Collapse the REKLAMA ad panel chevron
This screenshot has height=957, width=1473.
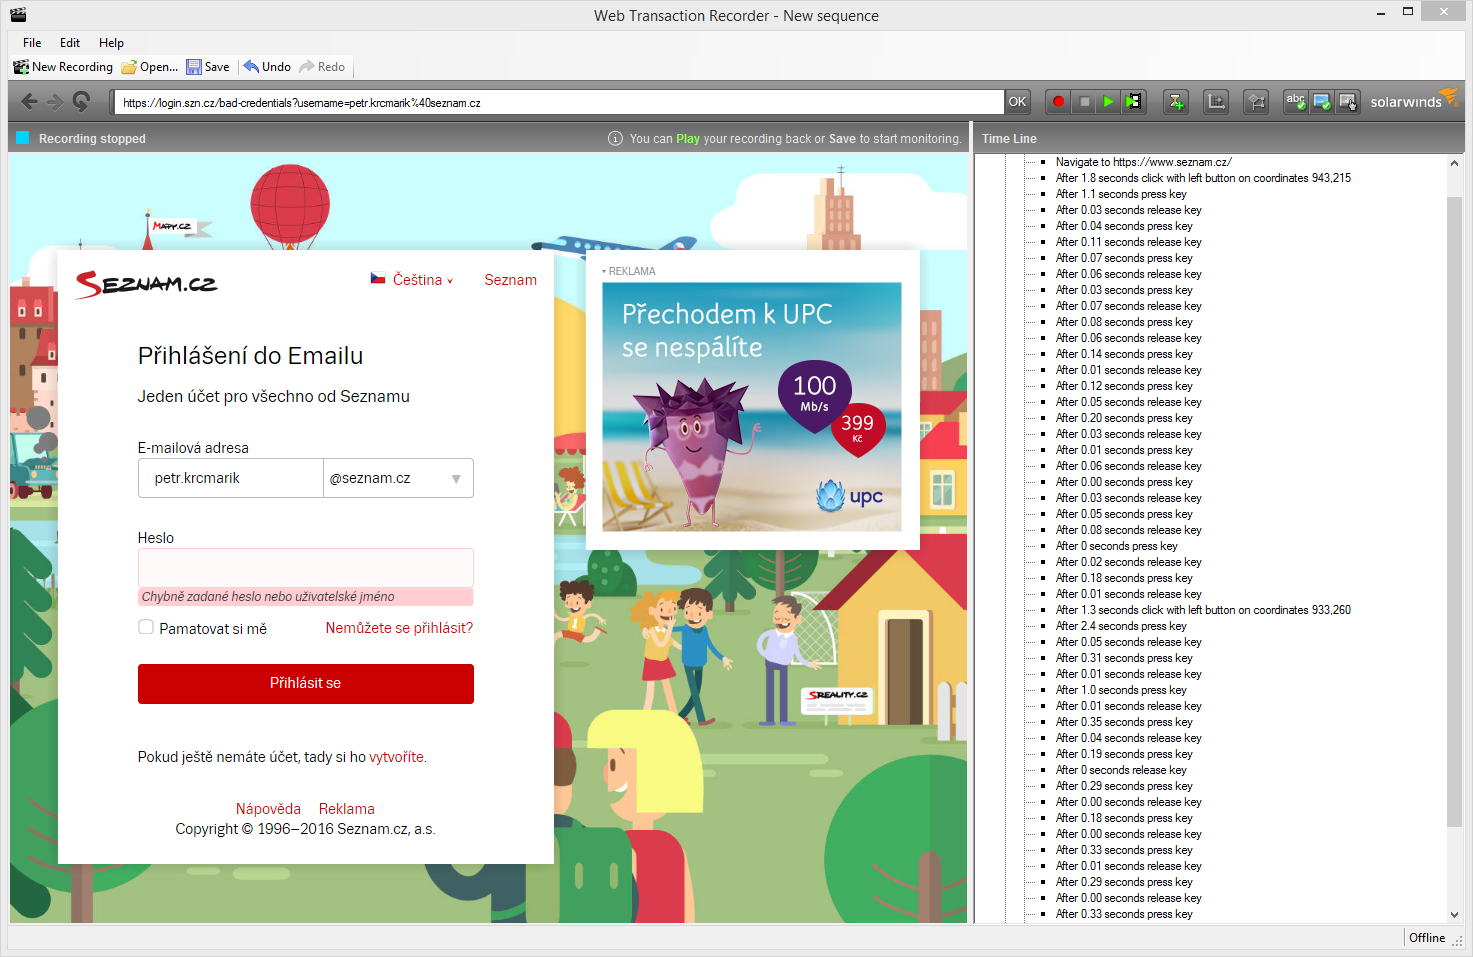click(604, 270)
